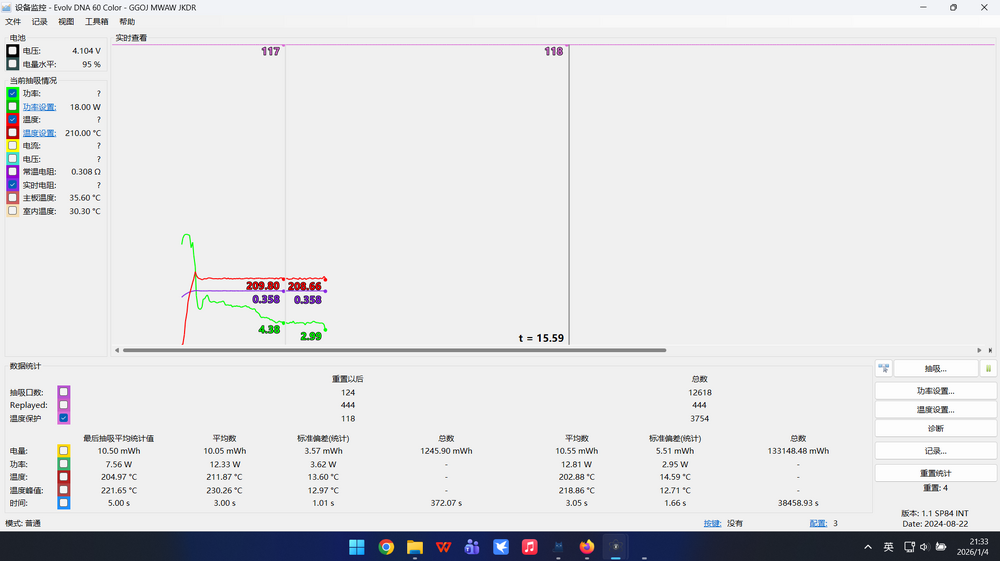Click the green pause icon button
The image size is (1000, 561).
point(988,368)
